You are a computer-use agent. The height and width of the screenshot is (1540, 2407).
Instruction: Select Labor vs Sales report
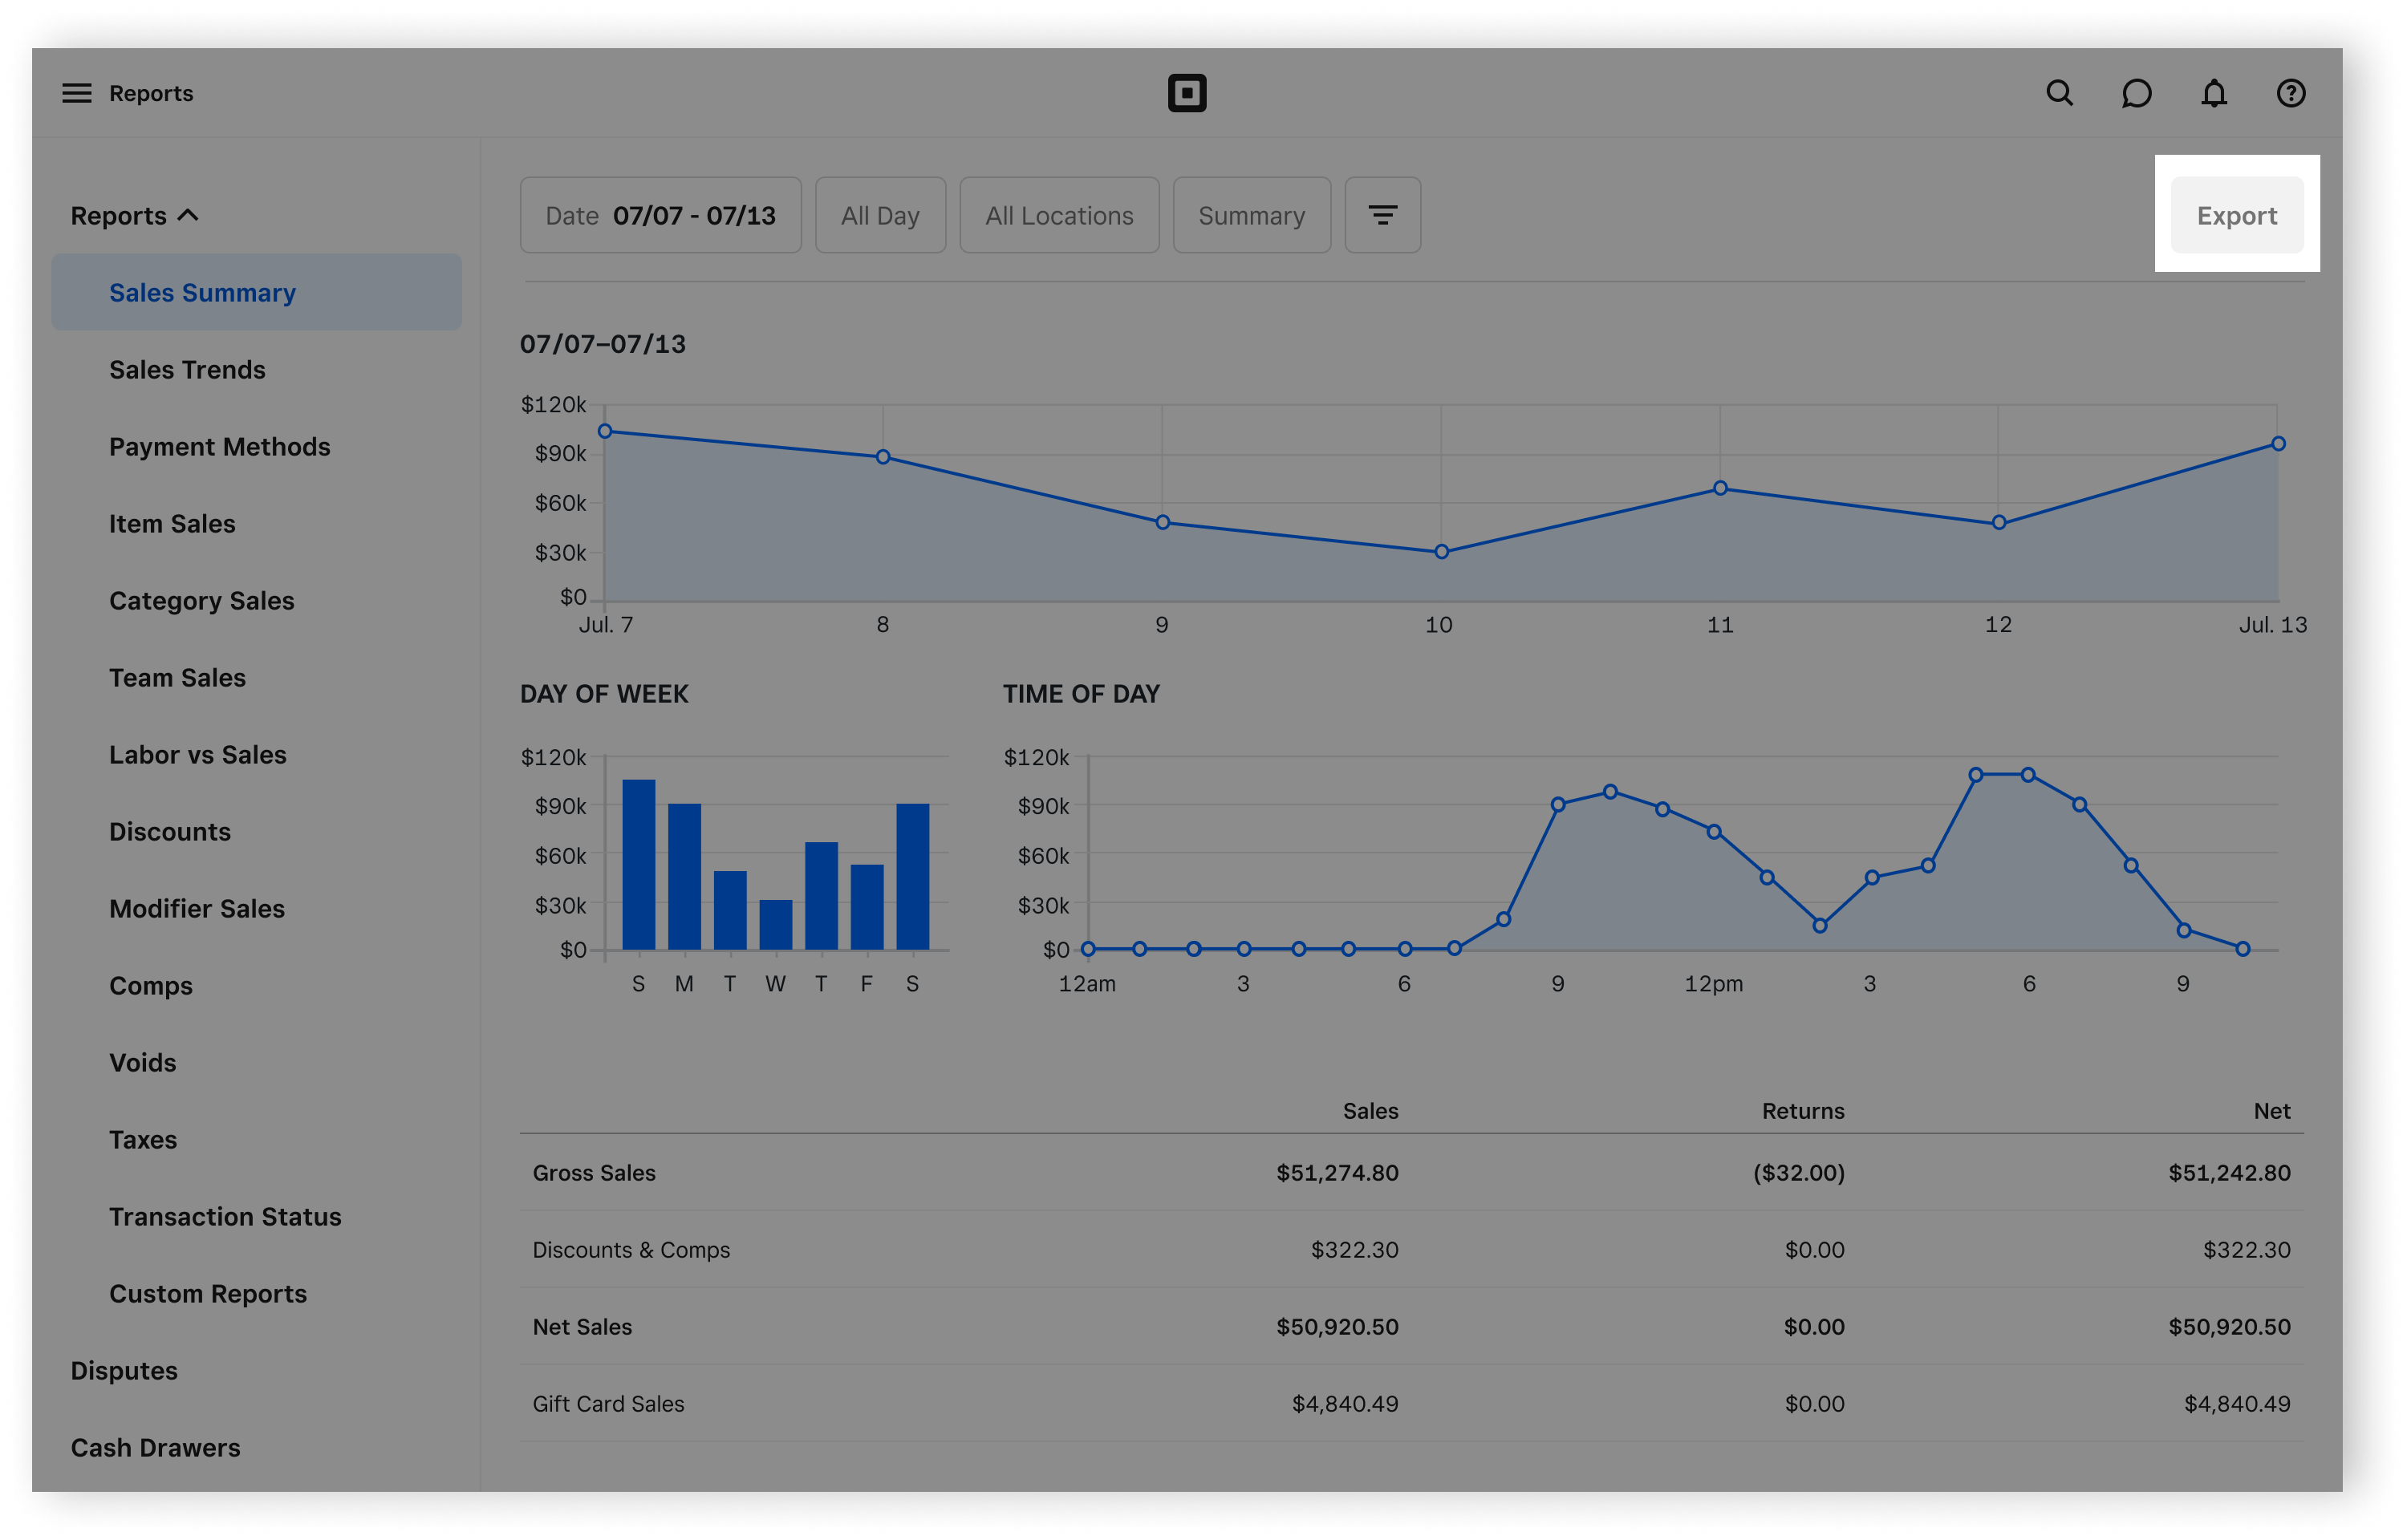(x=197, y=755)
